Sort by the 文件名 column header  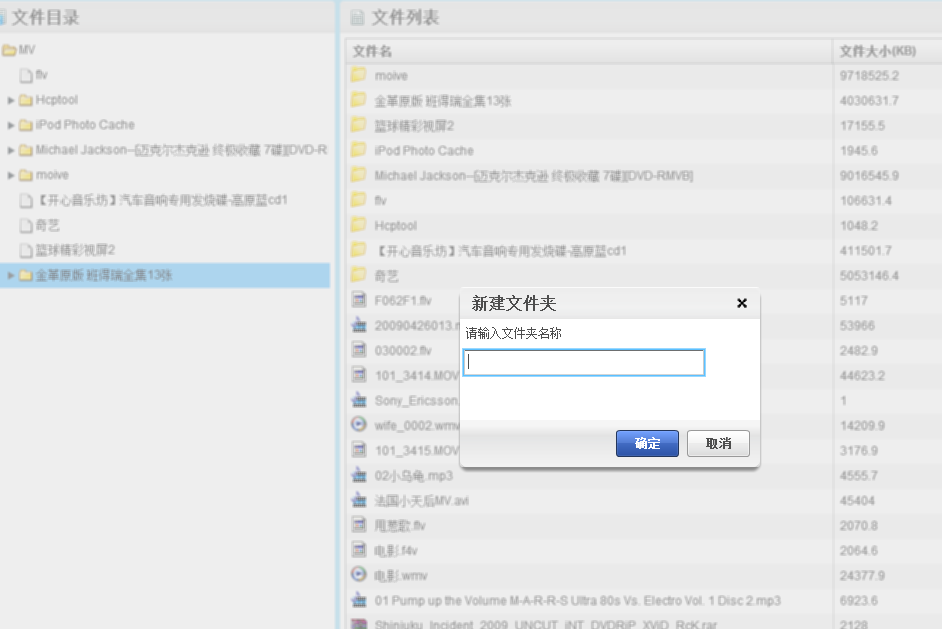[x=589, y=52]
